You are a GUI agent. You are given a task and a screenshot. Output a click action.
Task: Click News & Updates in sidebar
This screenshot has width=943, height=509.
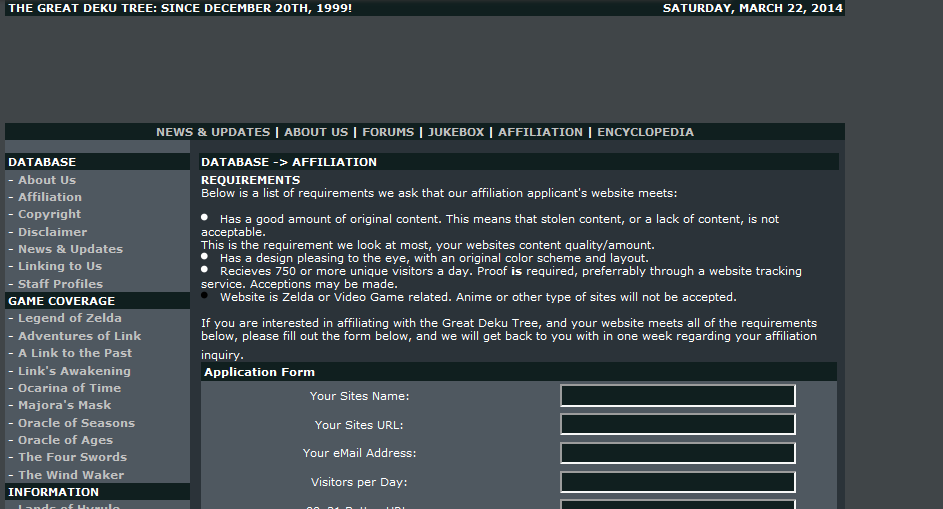[x=70, y=249]
